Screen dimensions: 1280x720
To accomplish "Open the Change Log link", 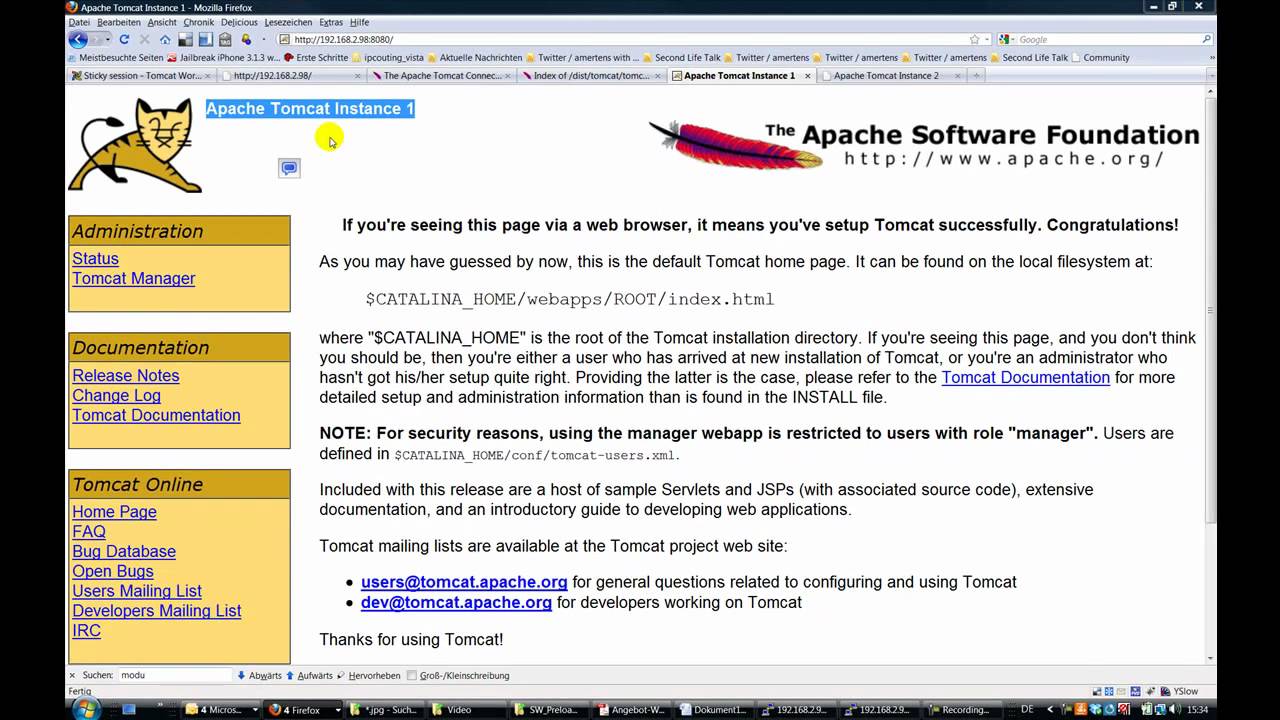I will pyautogui.click(x=116, y=396).
